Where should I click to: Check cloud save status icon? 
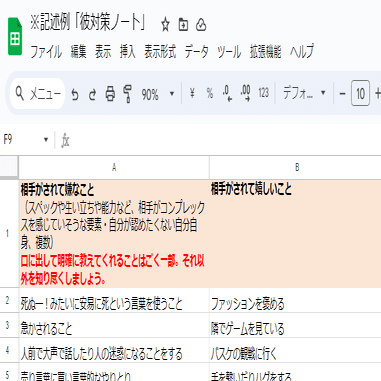click(x=201, y=25)
